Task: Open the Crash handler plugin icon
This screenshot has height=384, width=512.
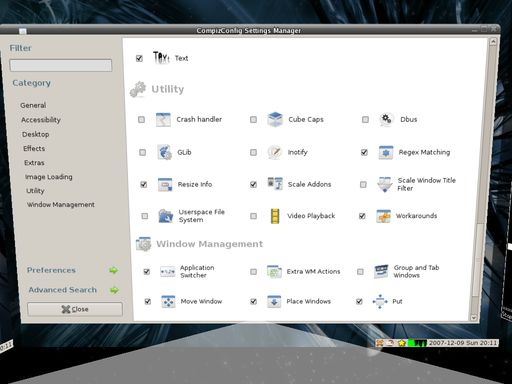Action: (x=163, y=120)
